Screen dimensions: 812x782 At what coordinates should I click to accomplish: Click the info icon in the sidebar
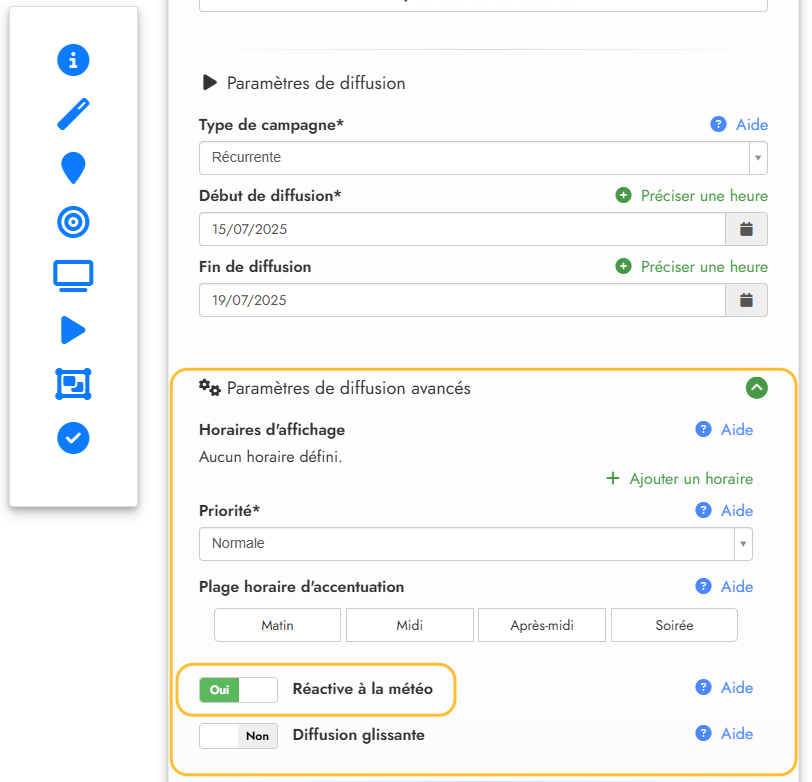[73, 60]
